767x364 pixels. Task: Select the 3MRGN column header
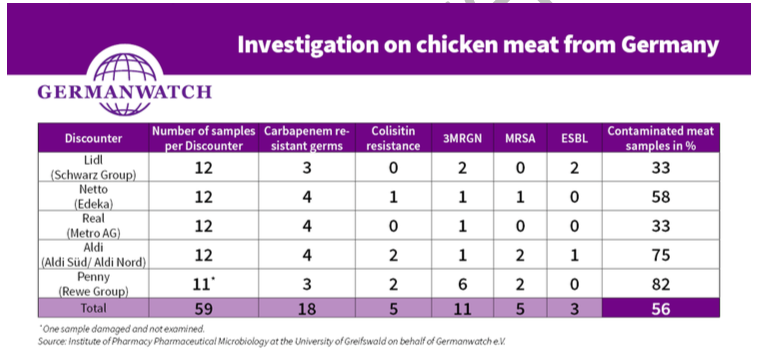[462, 138]
